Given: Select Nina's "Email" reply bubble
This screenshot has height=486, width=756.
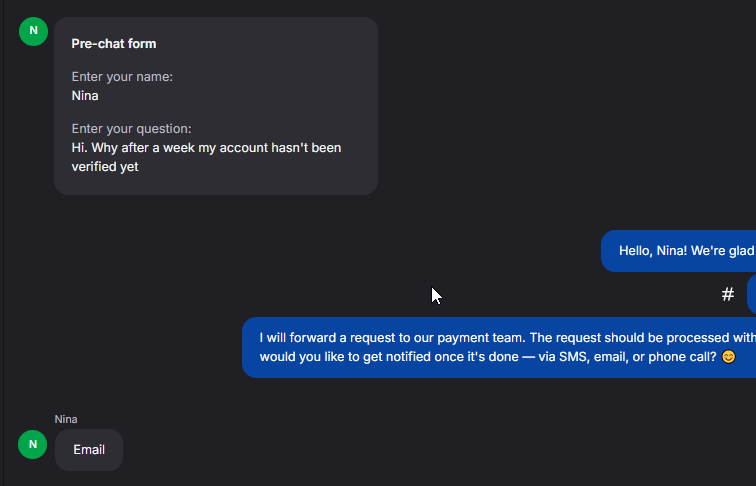Looking at the screenshot, I should (x=89, y=450).
